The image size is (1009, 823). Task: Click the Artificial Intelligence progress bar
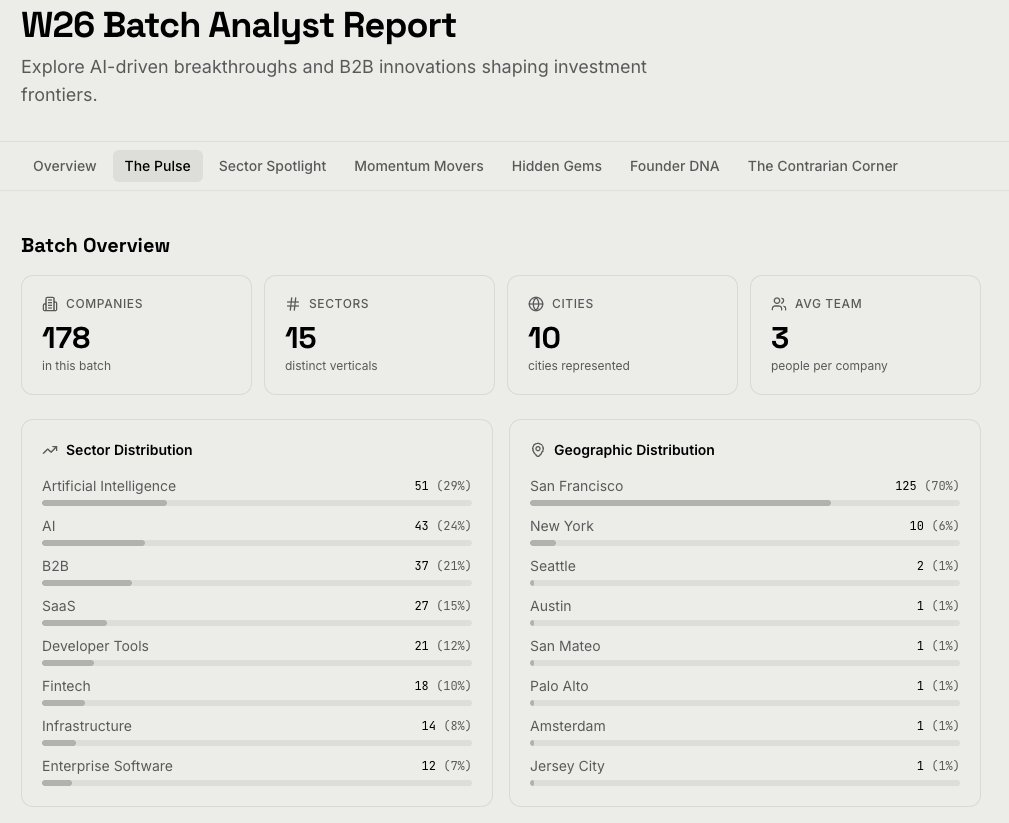click(257, 503)
